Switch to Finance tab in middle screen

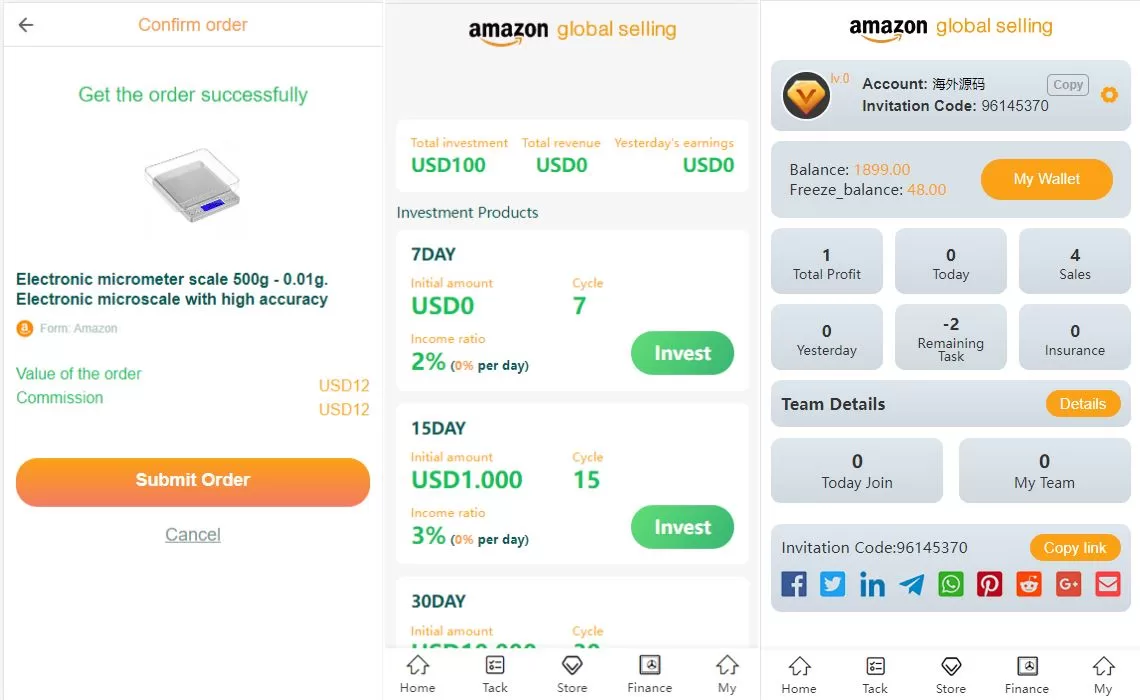coord(650,674)
